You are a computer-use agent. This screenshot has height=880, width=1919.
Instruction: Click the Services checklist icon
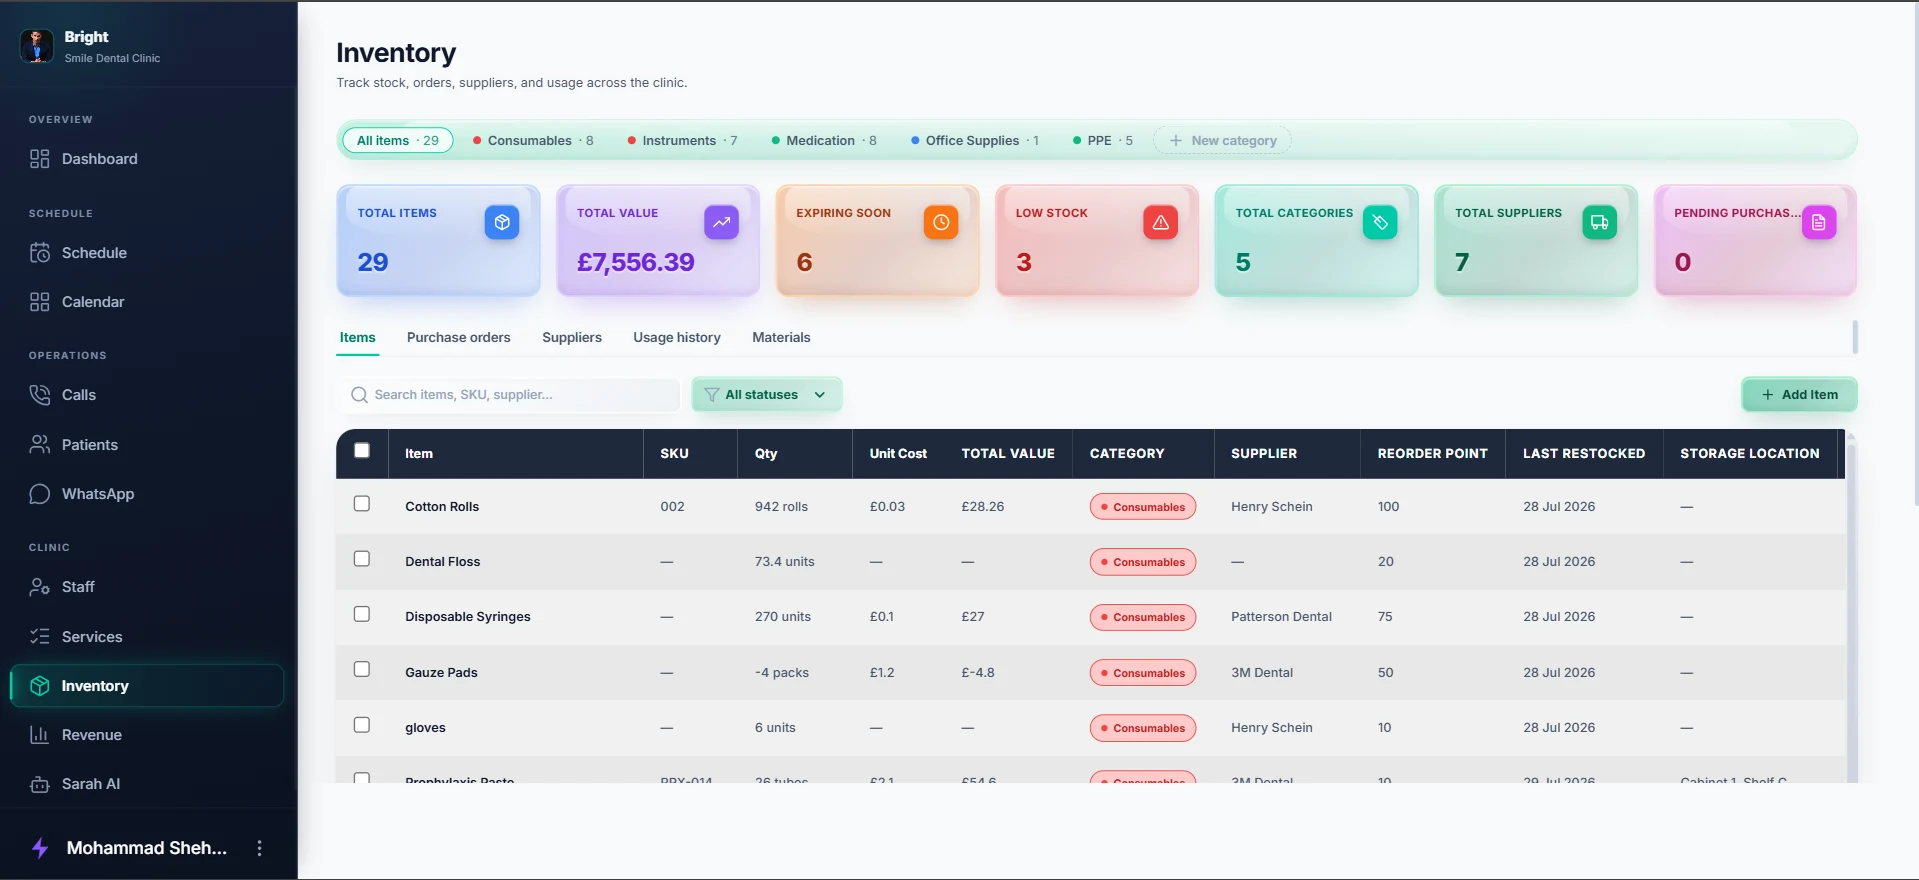click(x=40, y=637)
